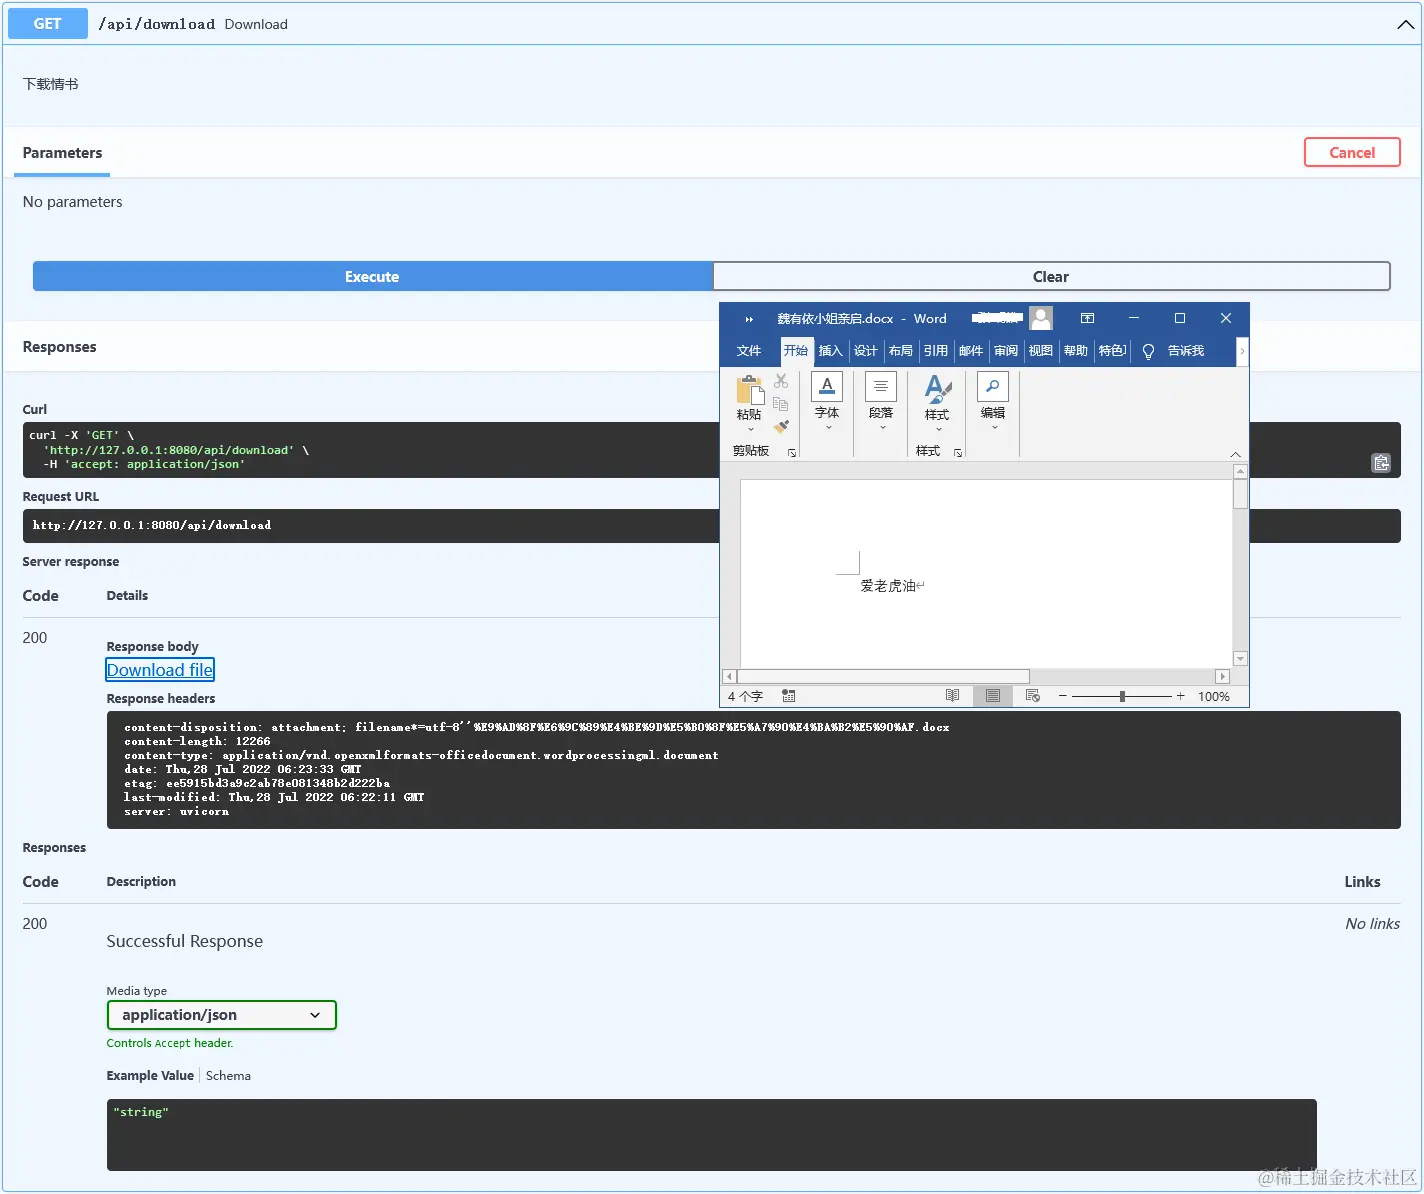The height and width of the screenshot is (1194, 1424).
Task: Click the Execute button
Action: pos(372,277)
